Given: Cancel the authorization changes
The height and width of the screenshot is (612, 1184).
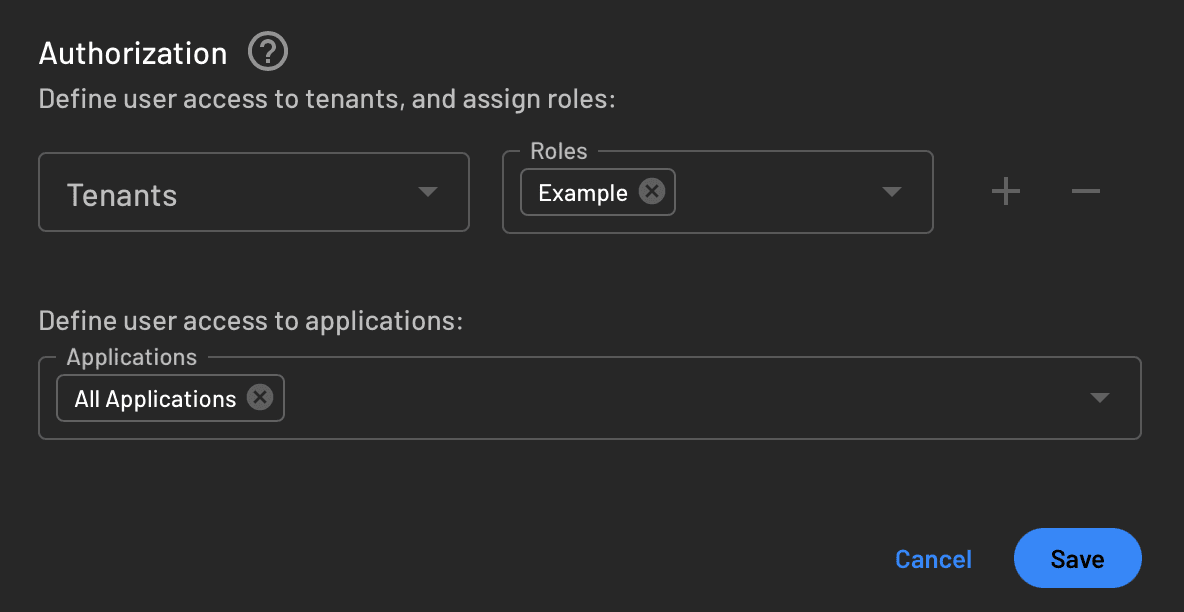Looking at the screenshot, I should [932, 558].
